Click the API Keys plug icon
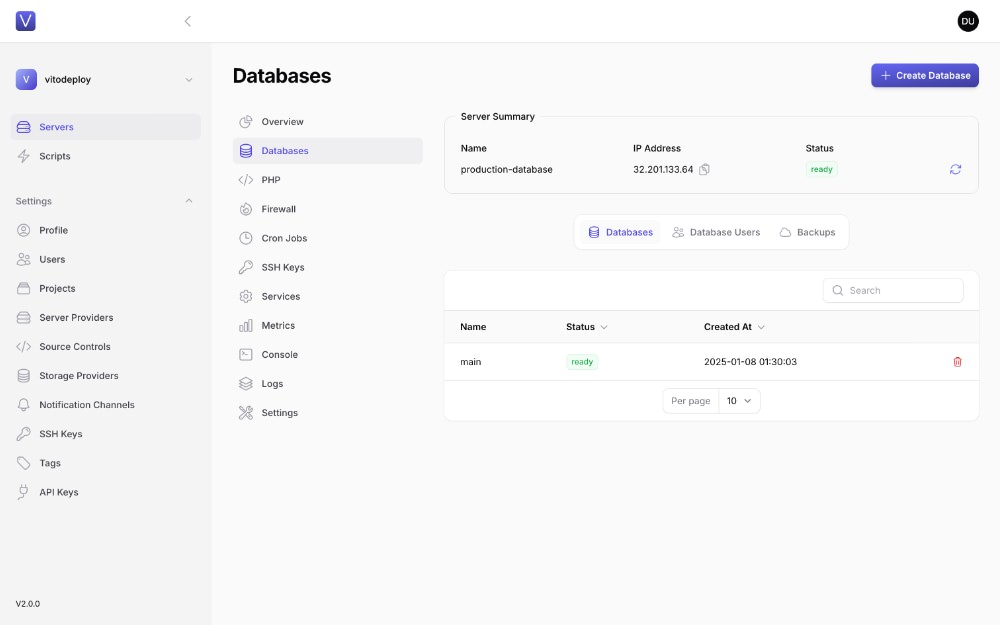 (24, 492)
